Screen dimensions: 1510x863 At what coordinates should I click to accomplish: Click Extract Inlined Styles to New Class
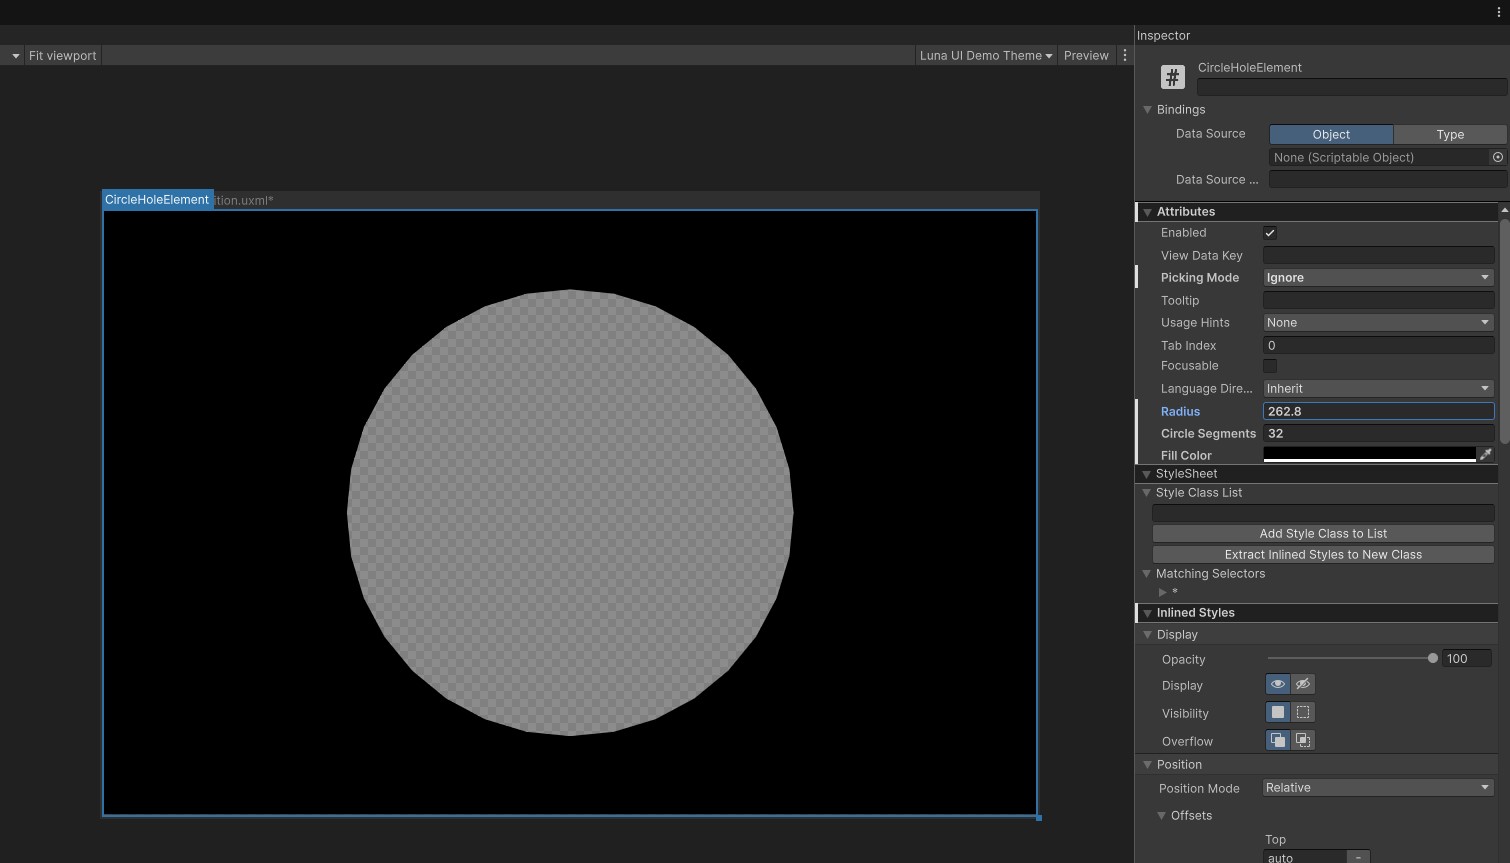click(x=1323, y=554)
